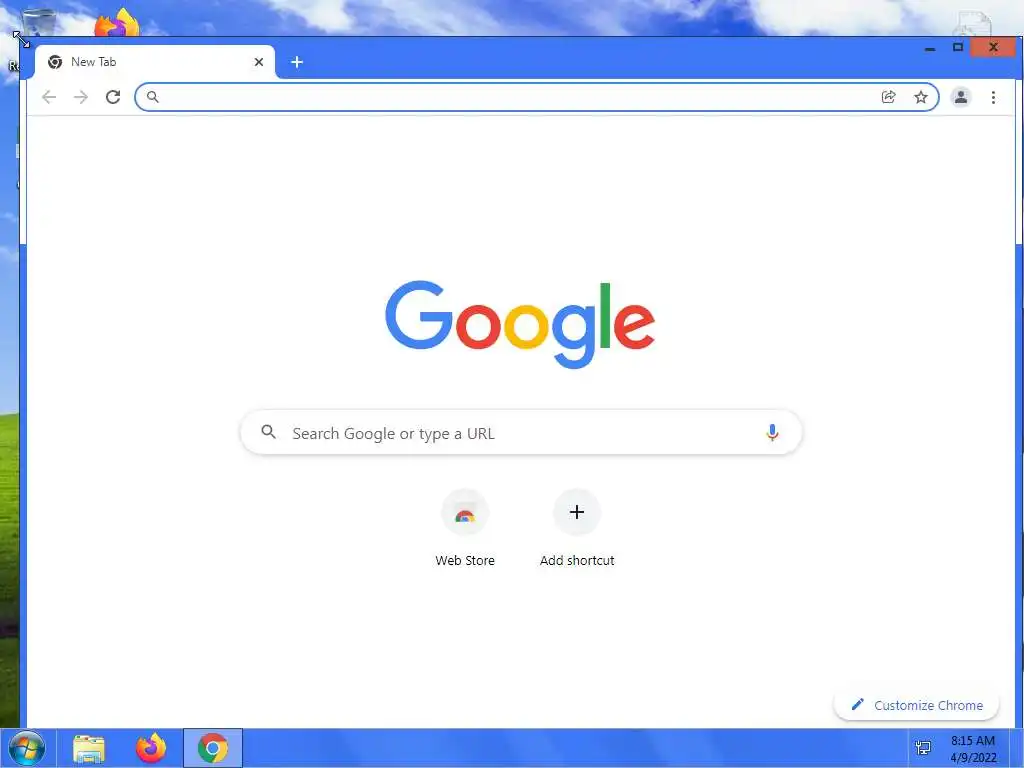Click the back navigation arrow
The height and width of the screenshot is (768, 1024).
(x=49, y=97)
